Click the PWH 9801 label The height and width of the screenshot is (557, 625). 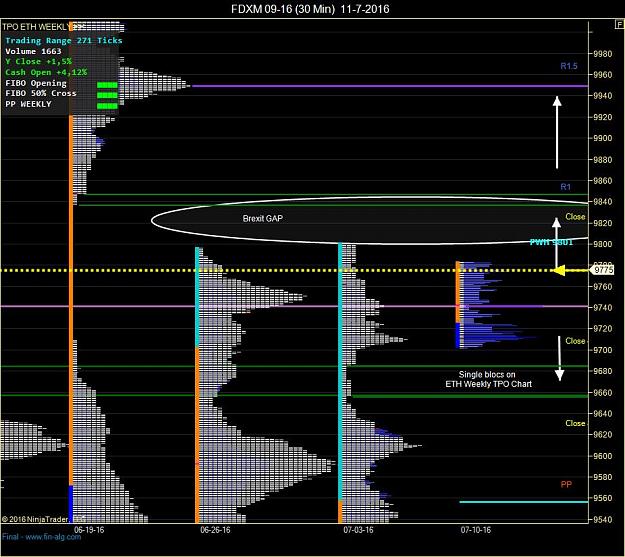(x=551, y=242)
